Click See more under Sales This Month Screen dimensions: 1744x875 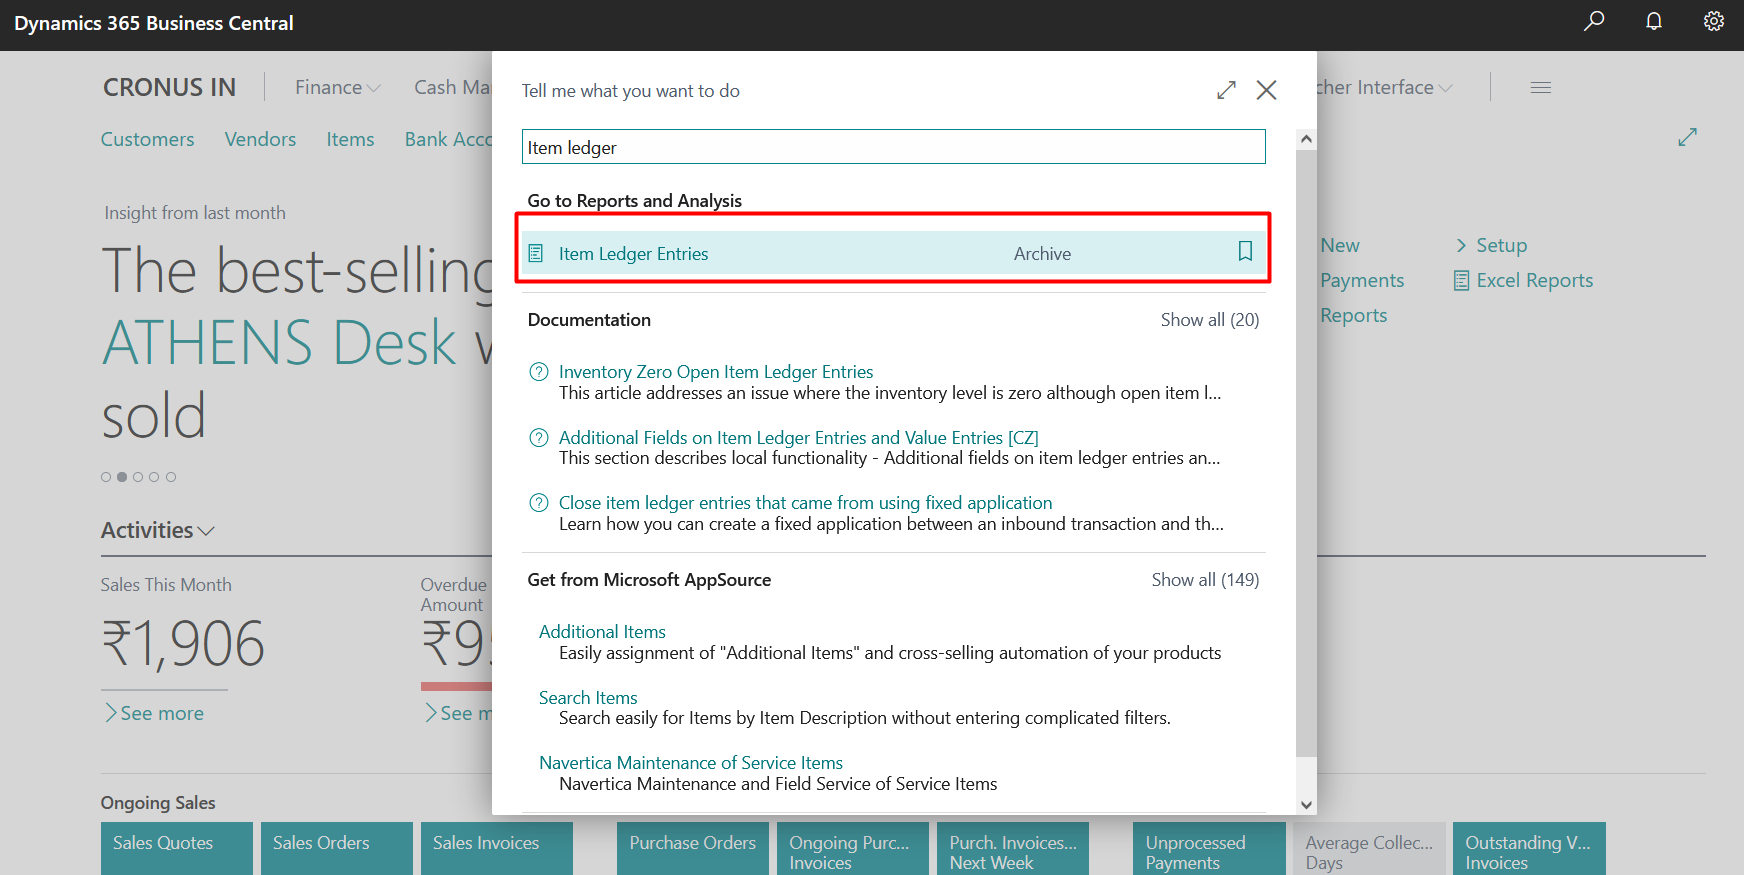[154, 713]
